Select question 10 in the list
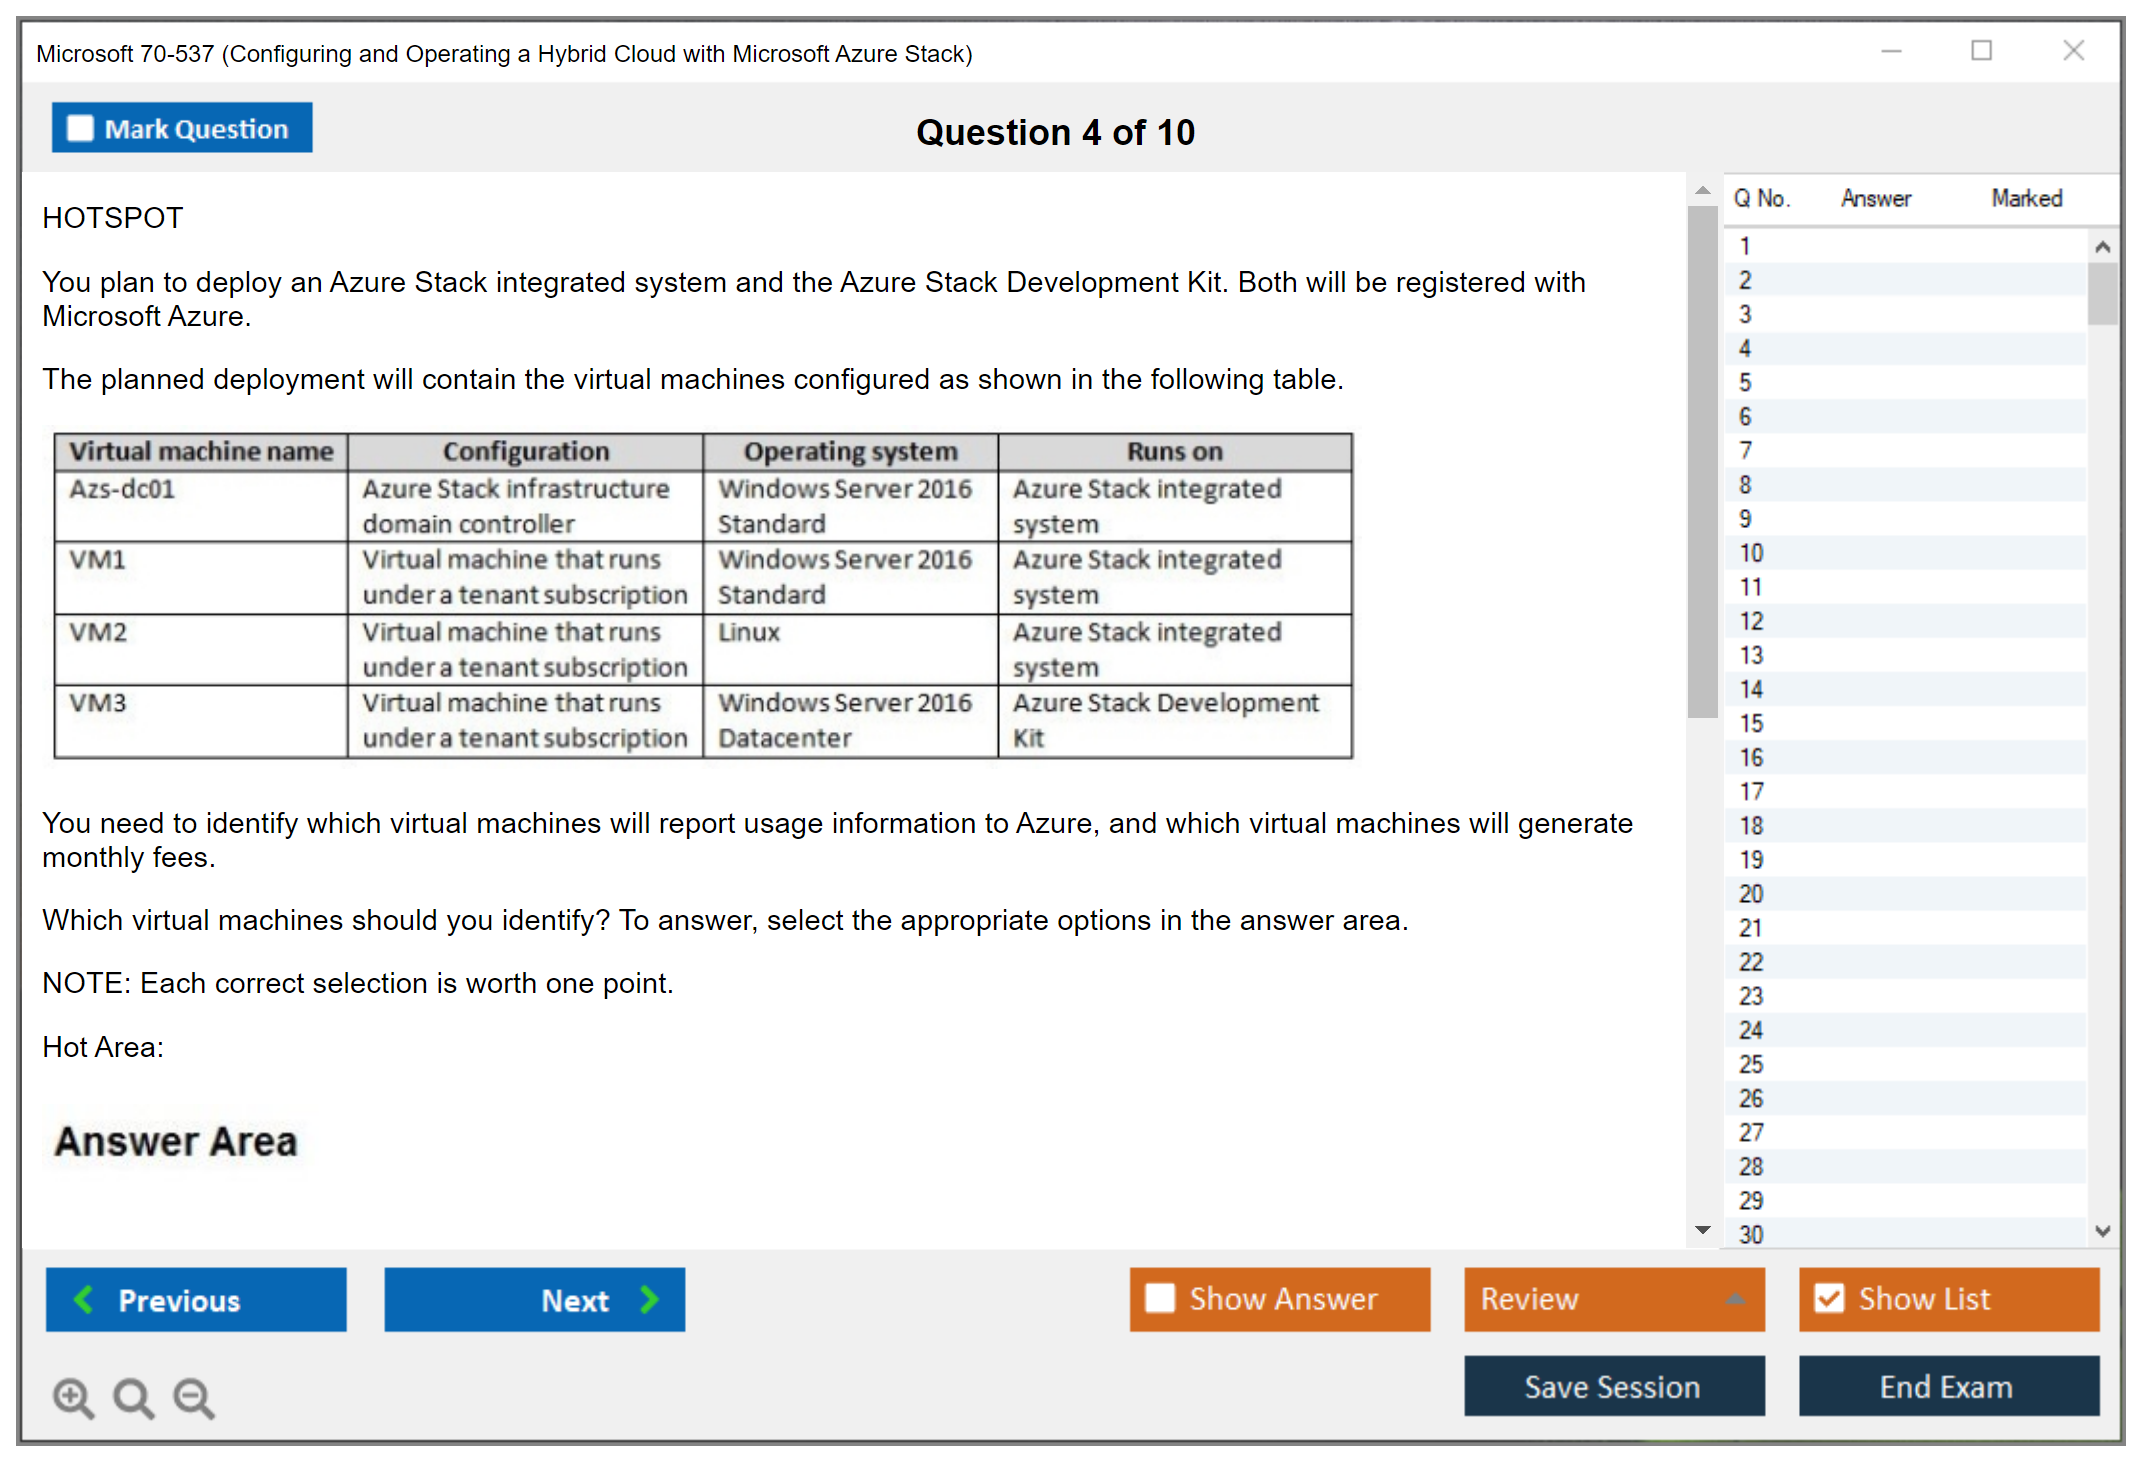The width and height of the screenshot is (2150, 1470). (x=1752, y=553)
